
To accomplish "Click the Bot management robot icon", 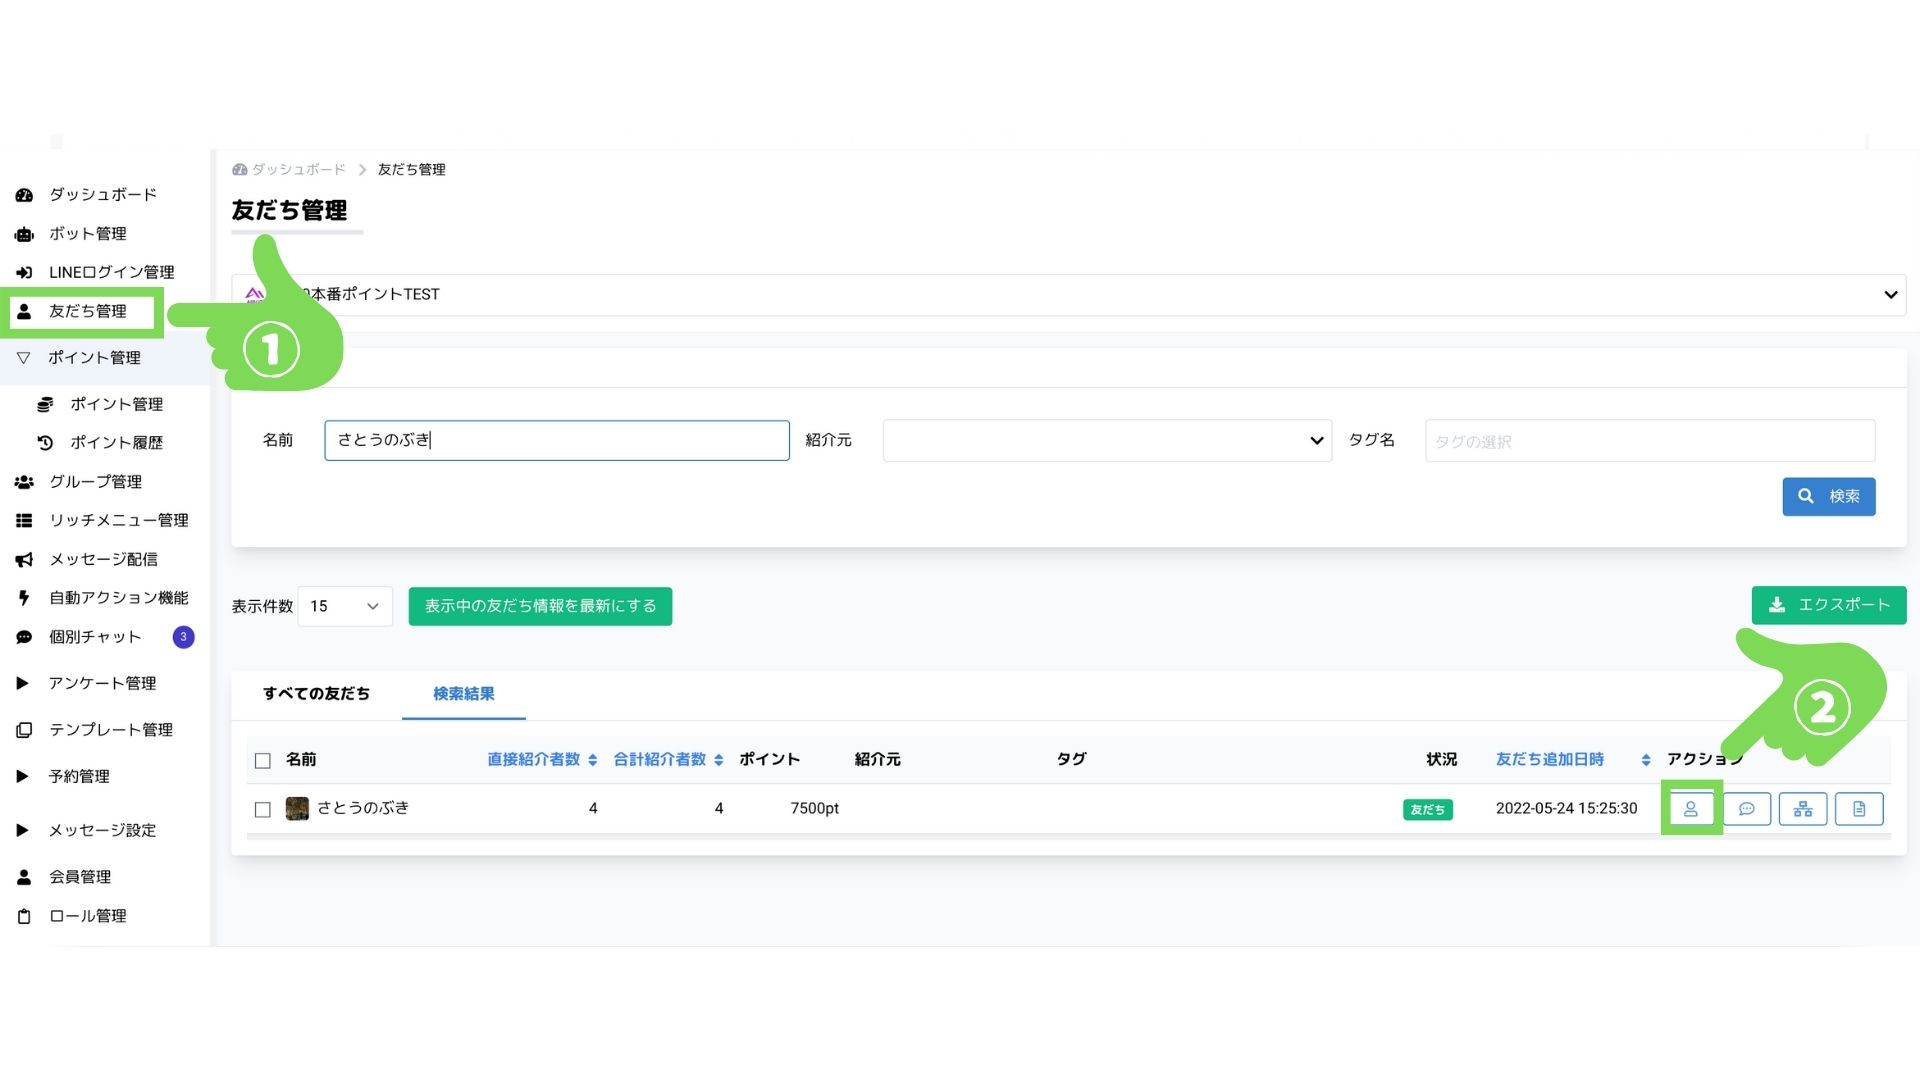I will [25, 234].
